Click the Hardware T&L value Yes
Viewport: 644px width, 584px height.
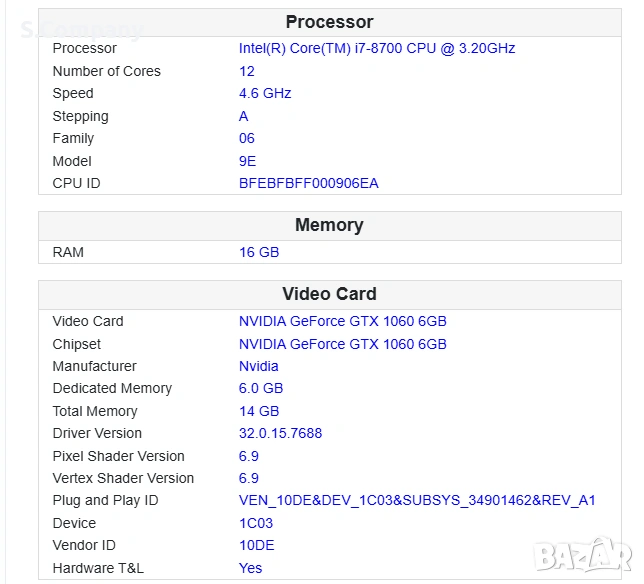[250, 568]
